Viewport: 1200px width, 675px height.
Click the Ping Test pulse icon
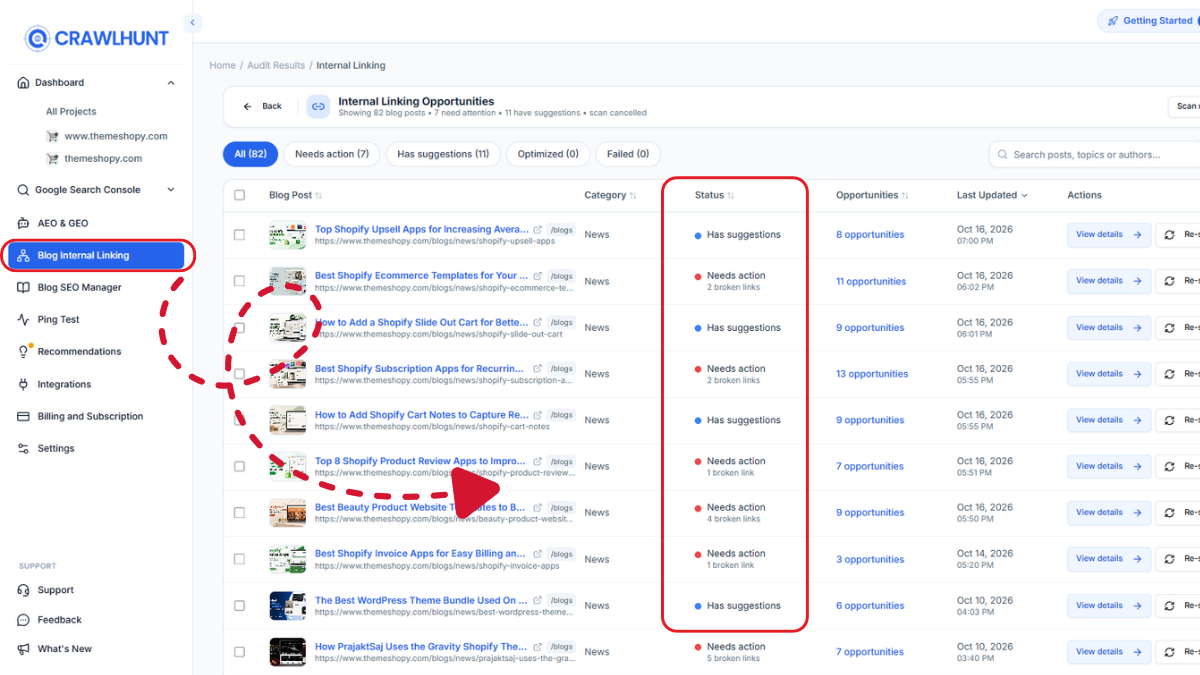[x=23, y=320]
